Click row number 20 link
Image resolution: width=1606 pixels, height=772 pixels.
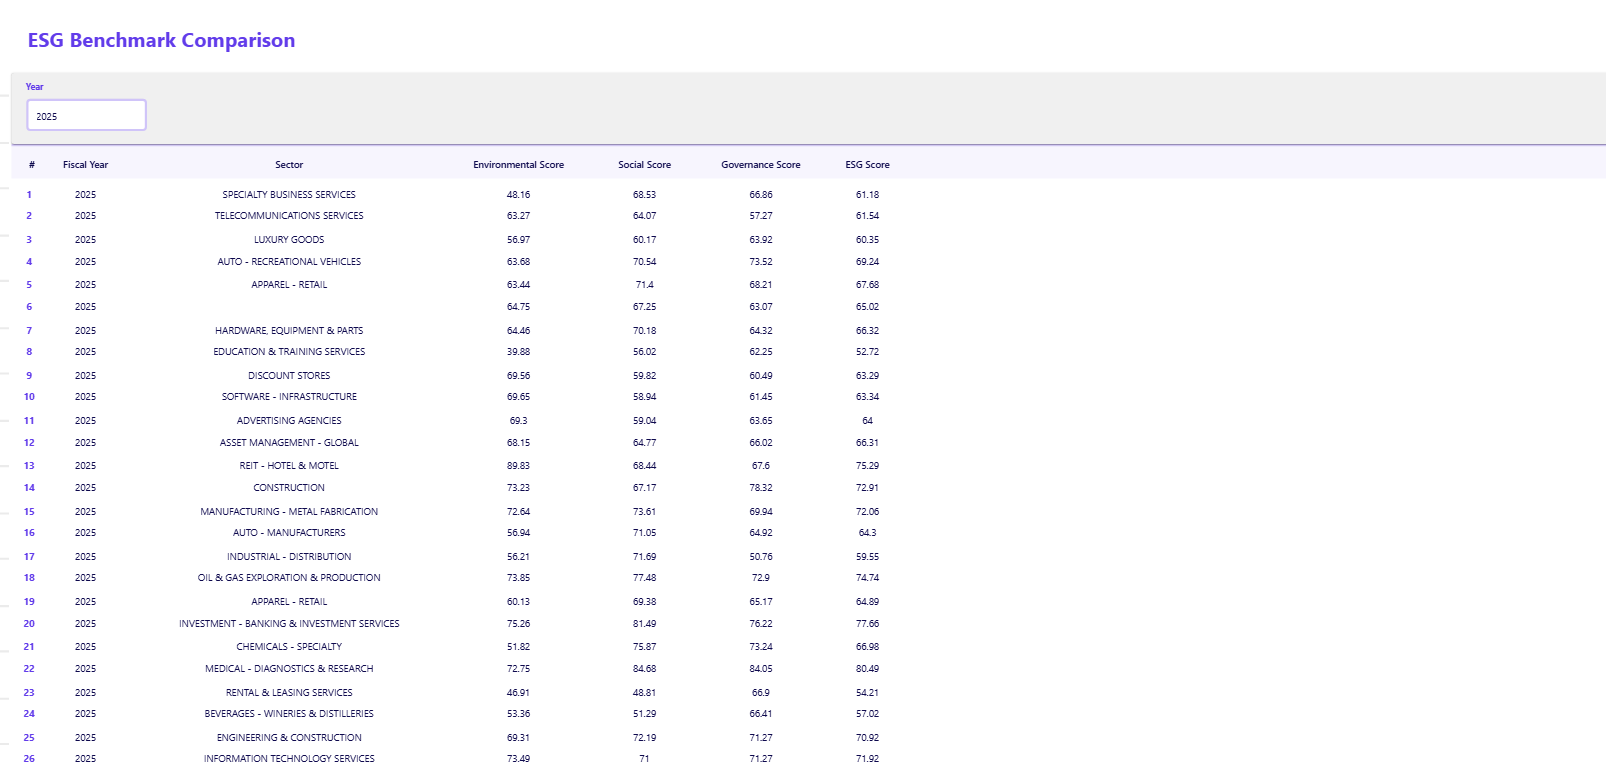tap(29, 624)
